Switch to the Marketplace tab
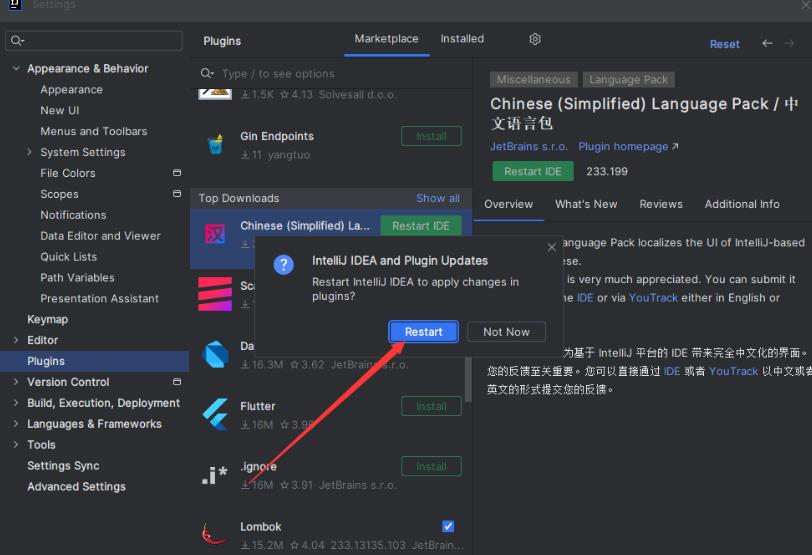 (x=386, y=39)
